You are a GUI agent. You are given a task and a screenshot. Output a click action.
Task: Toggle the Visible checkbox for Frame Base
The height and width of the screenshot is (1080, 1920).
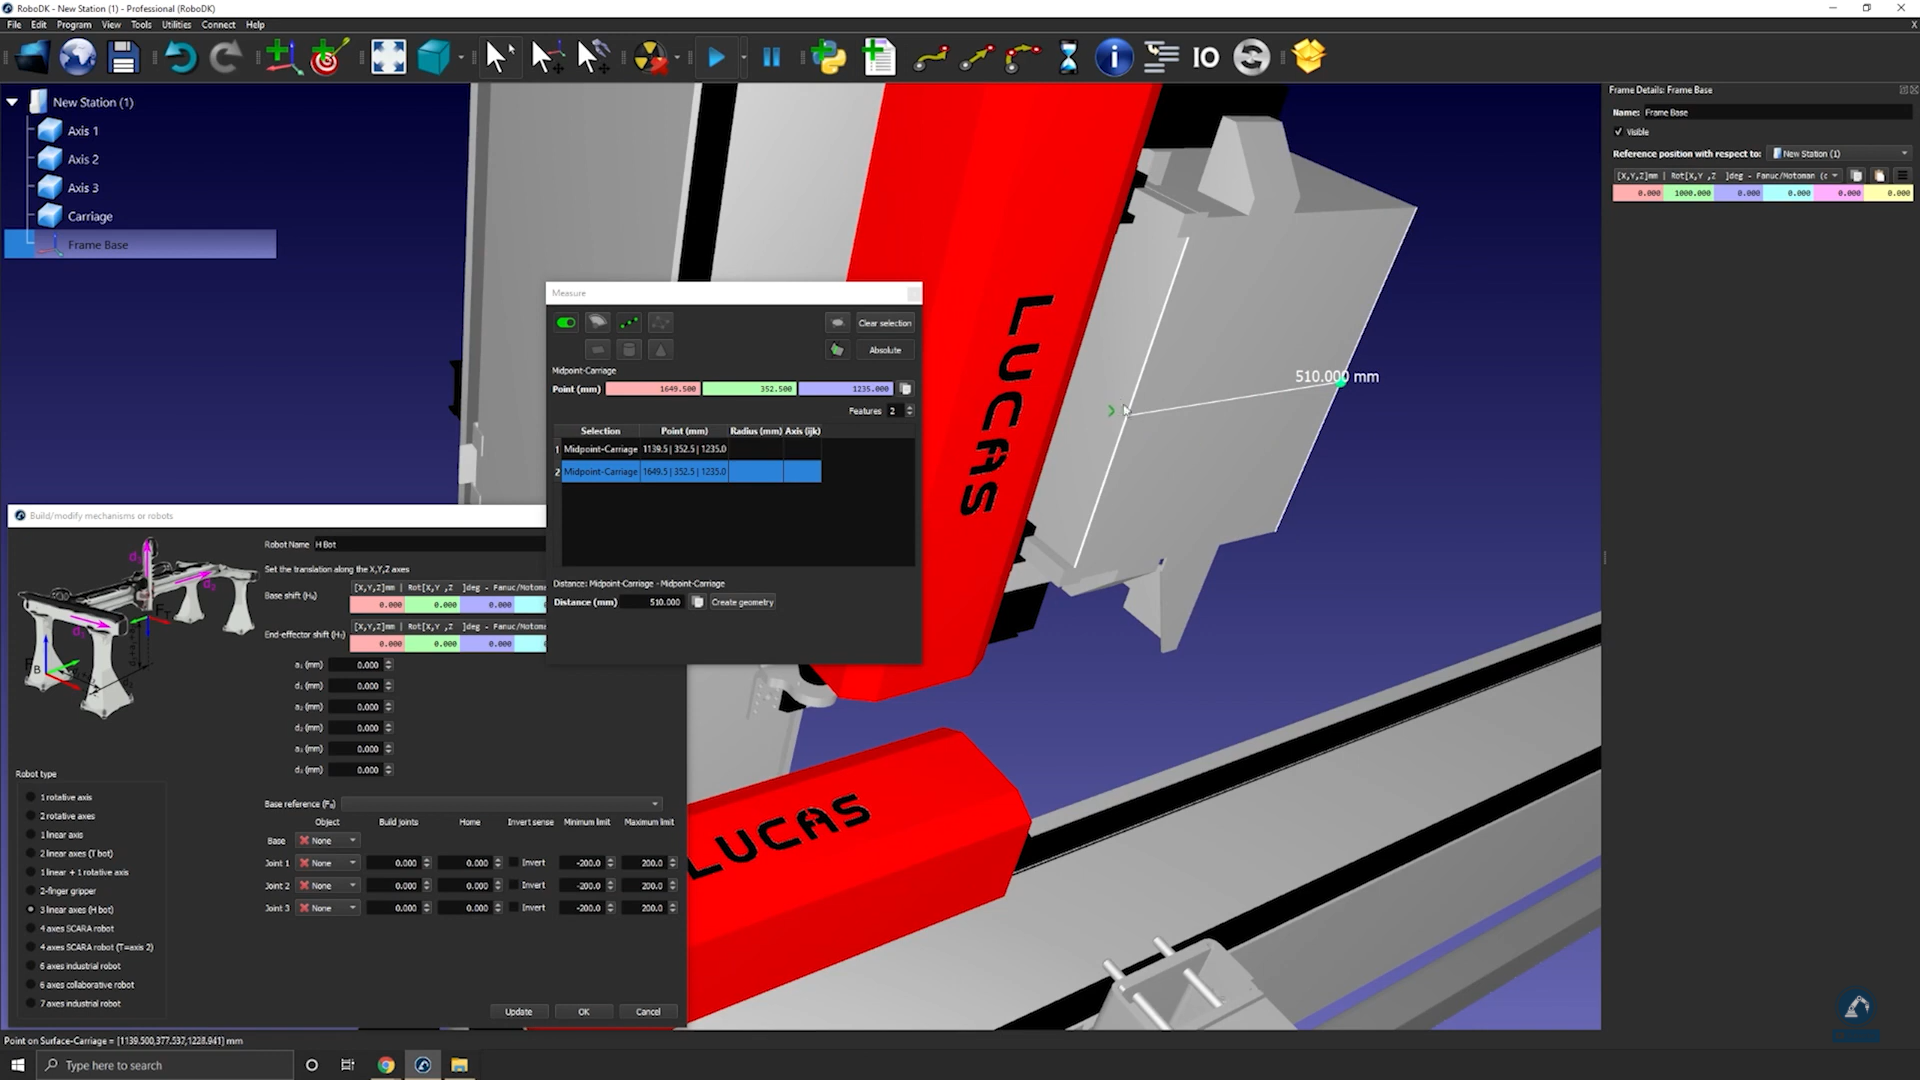tap(1619, 132)
